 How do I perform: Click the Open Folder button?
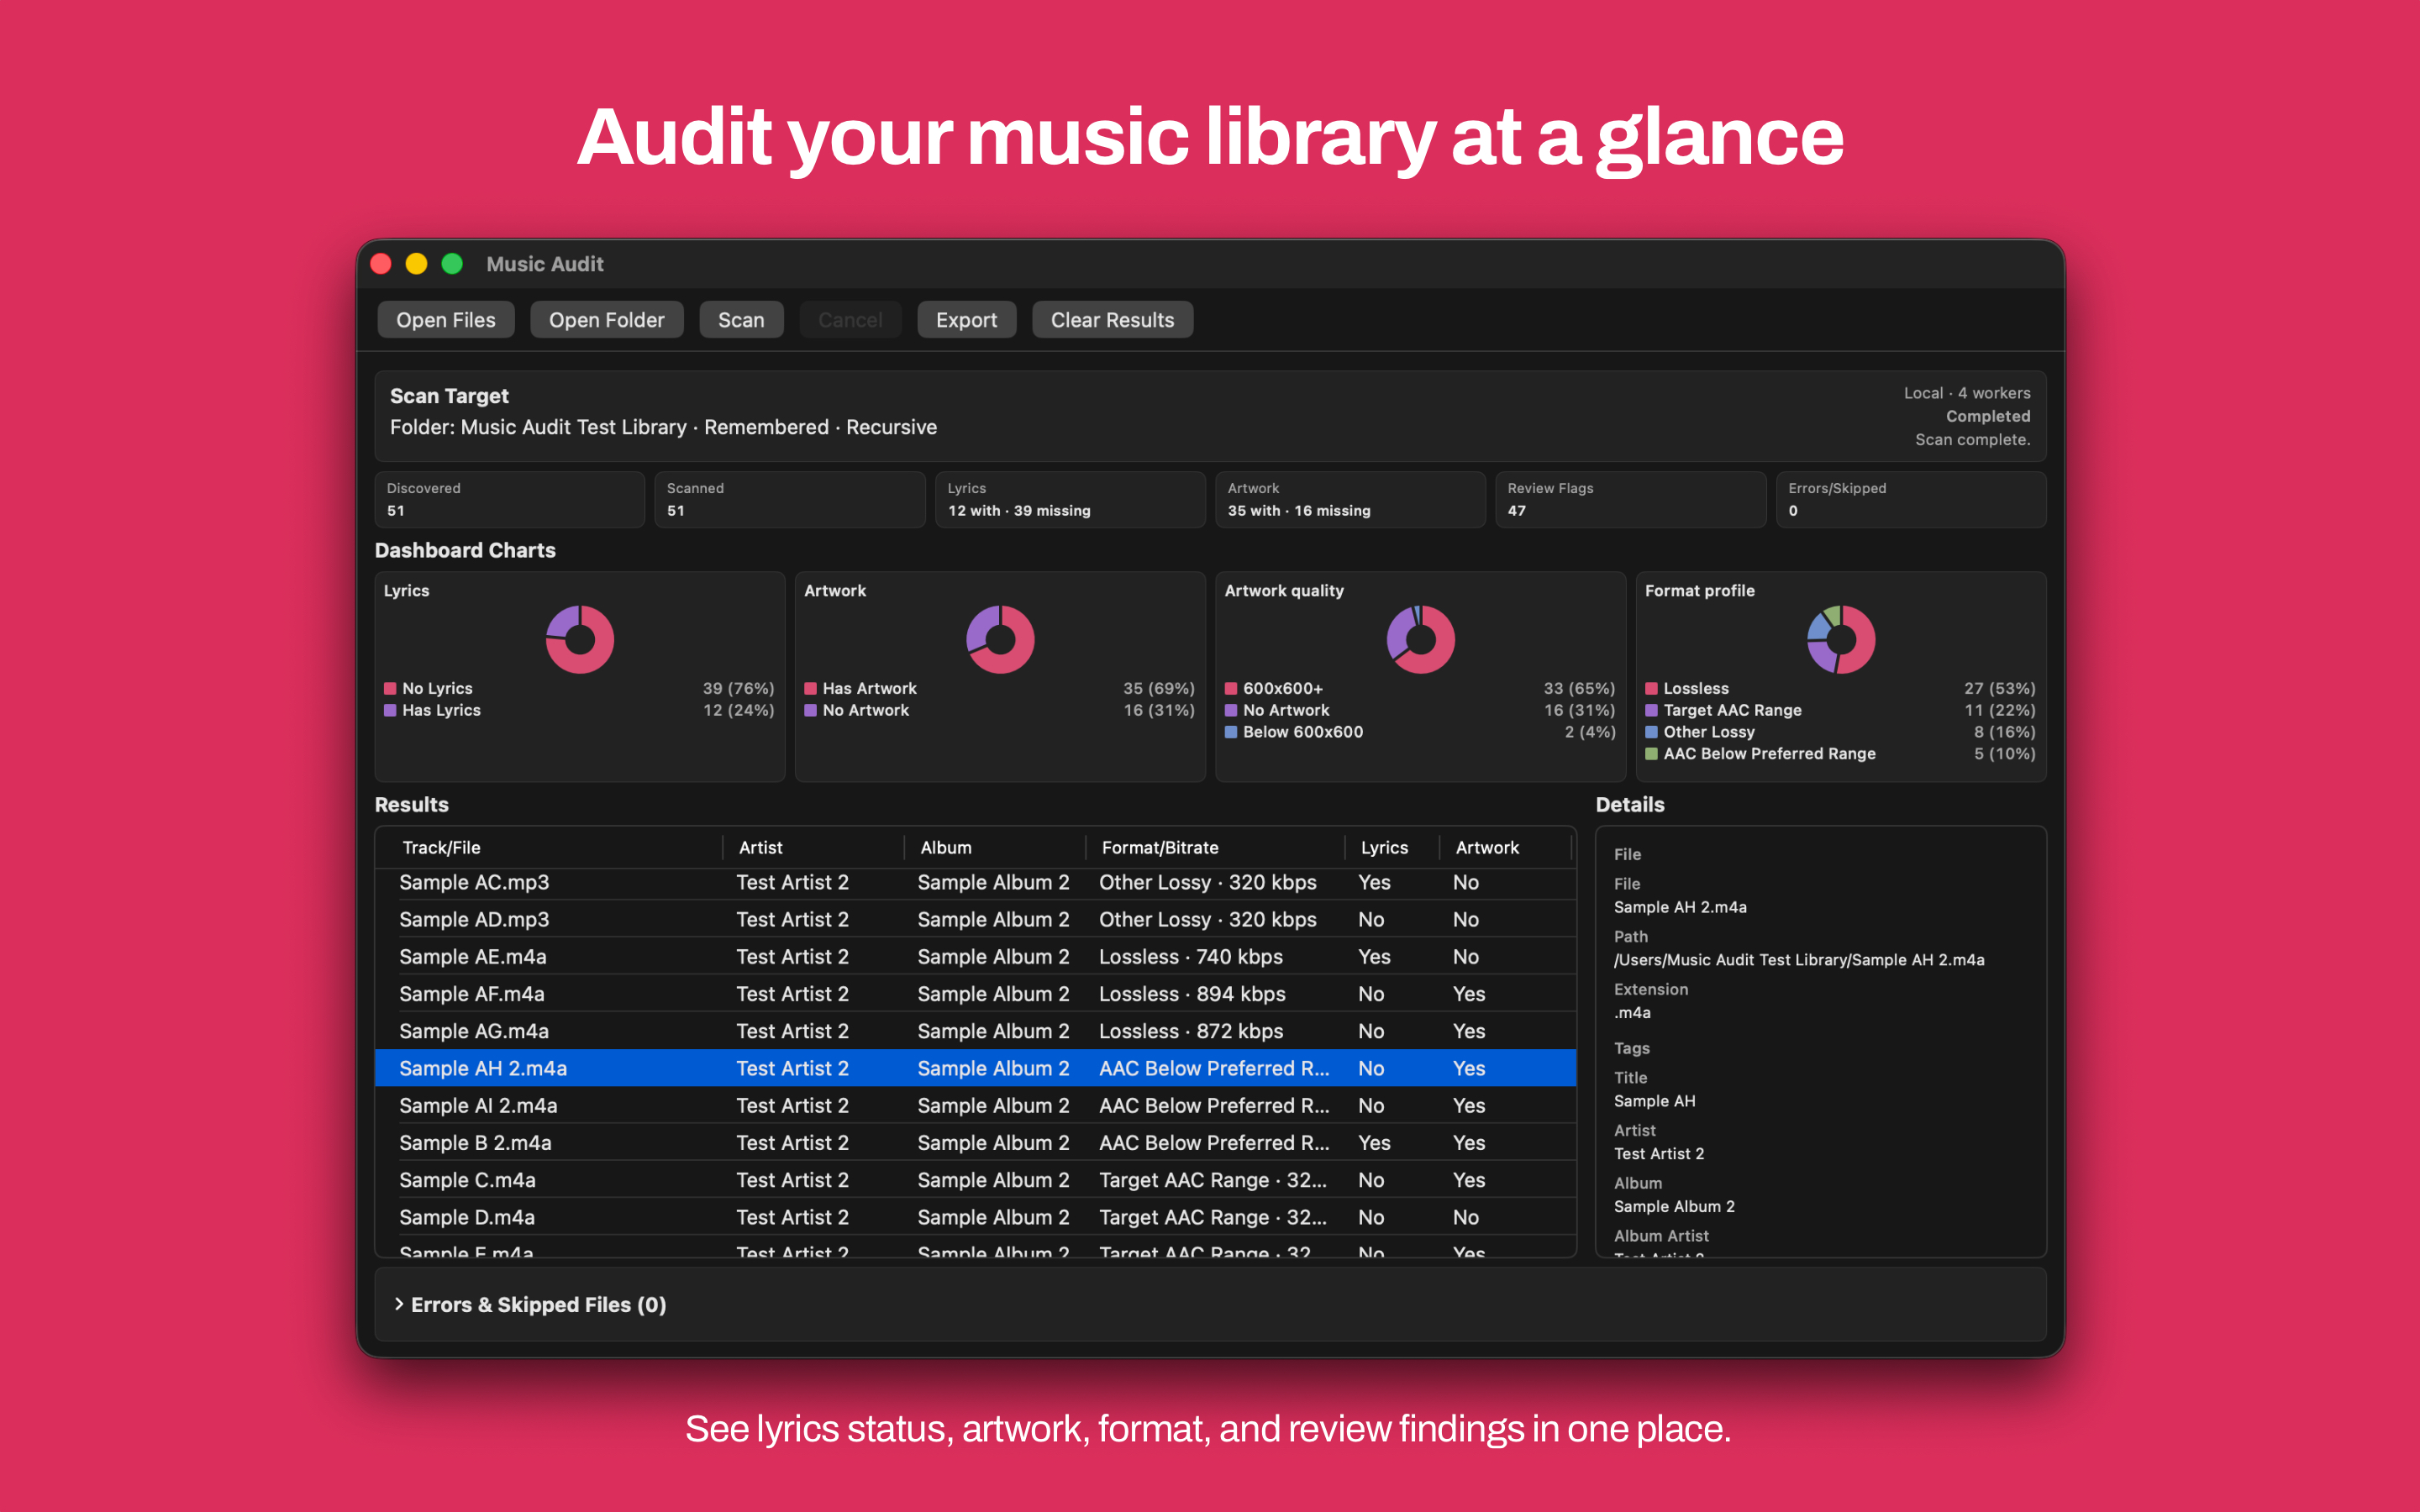pyautogui.click(x=606, y=320)
